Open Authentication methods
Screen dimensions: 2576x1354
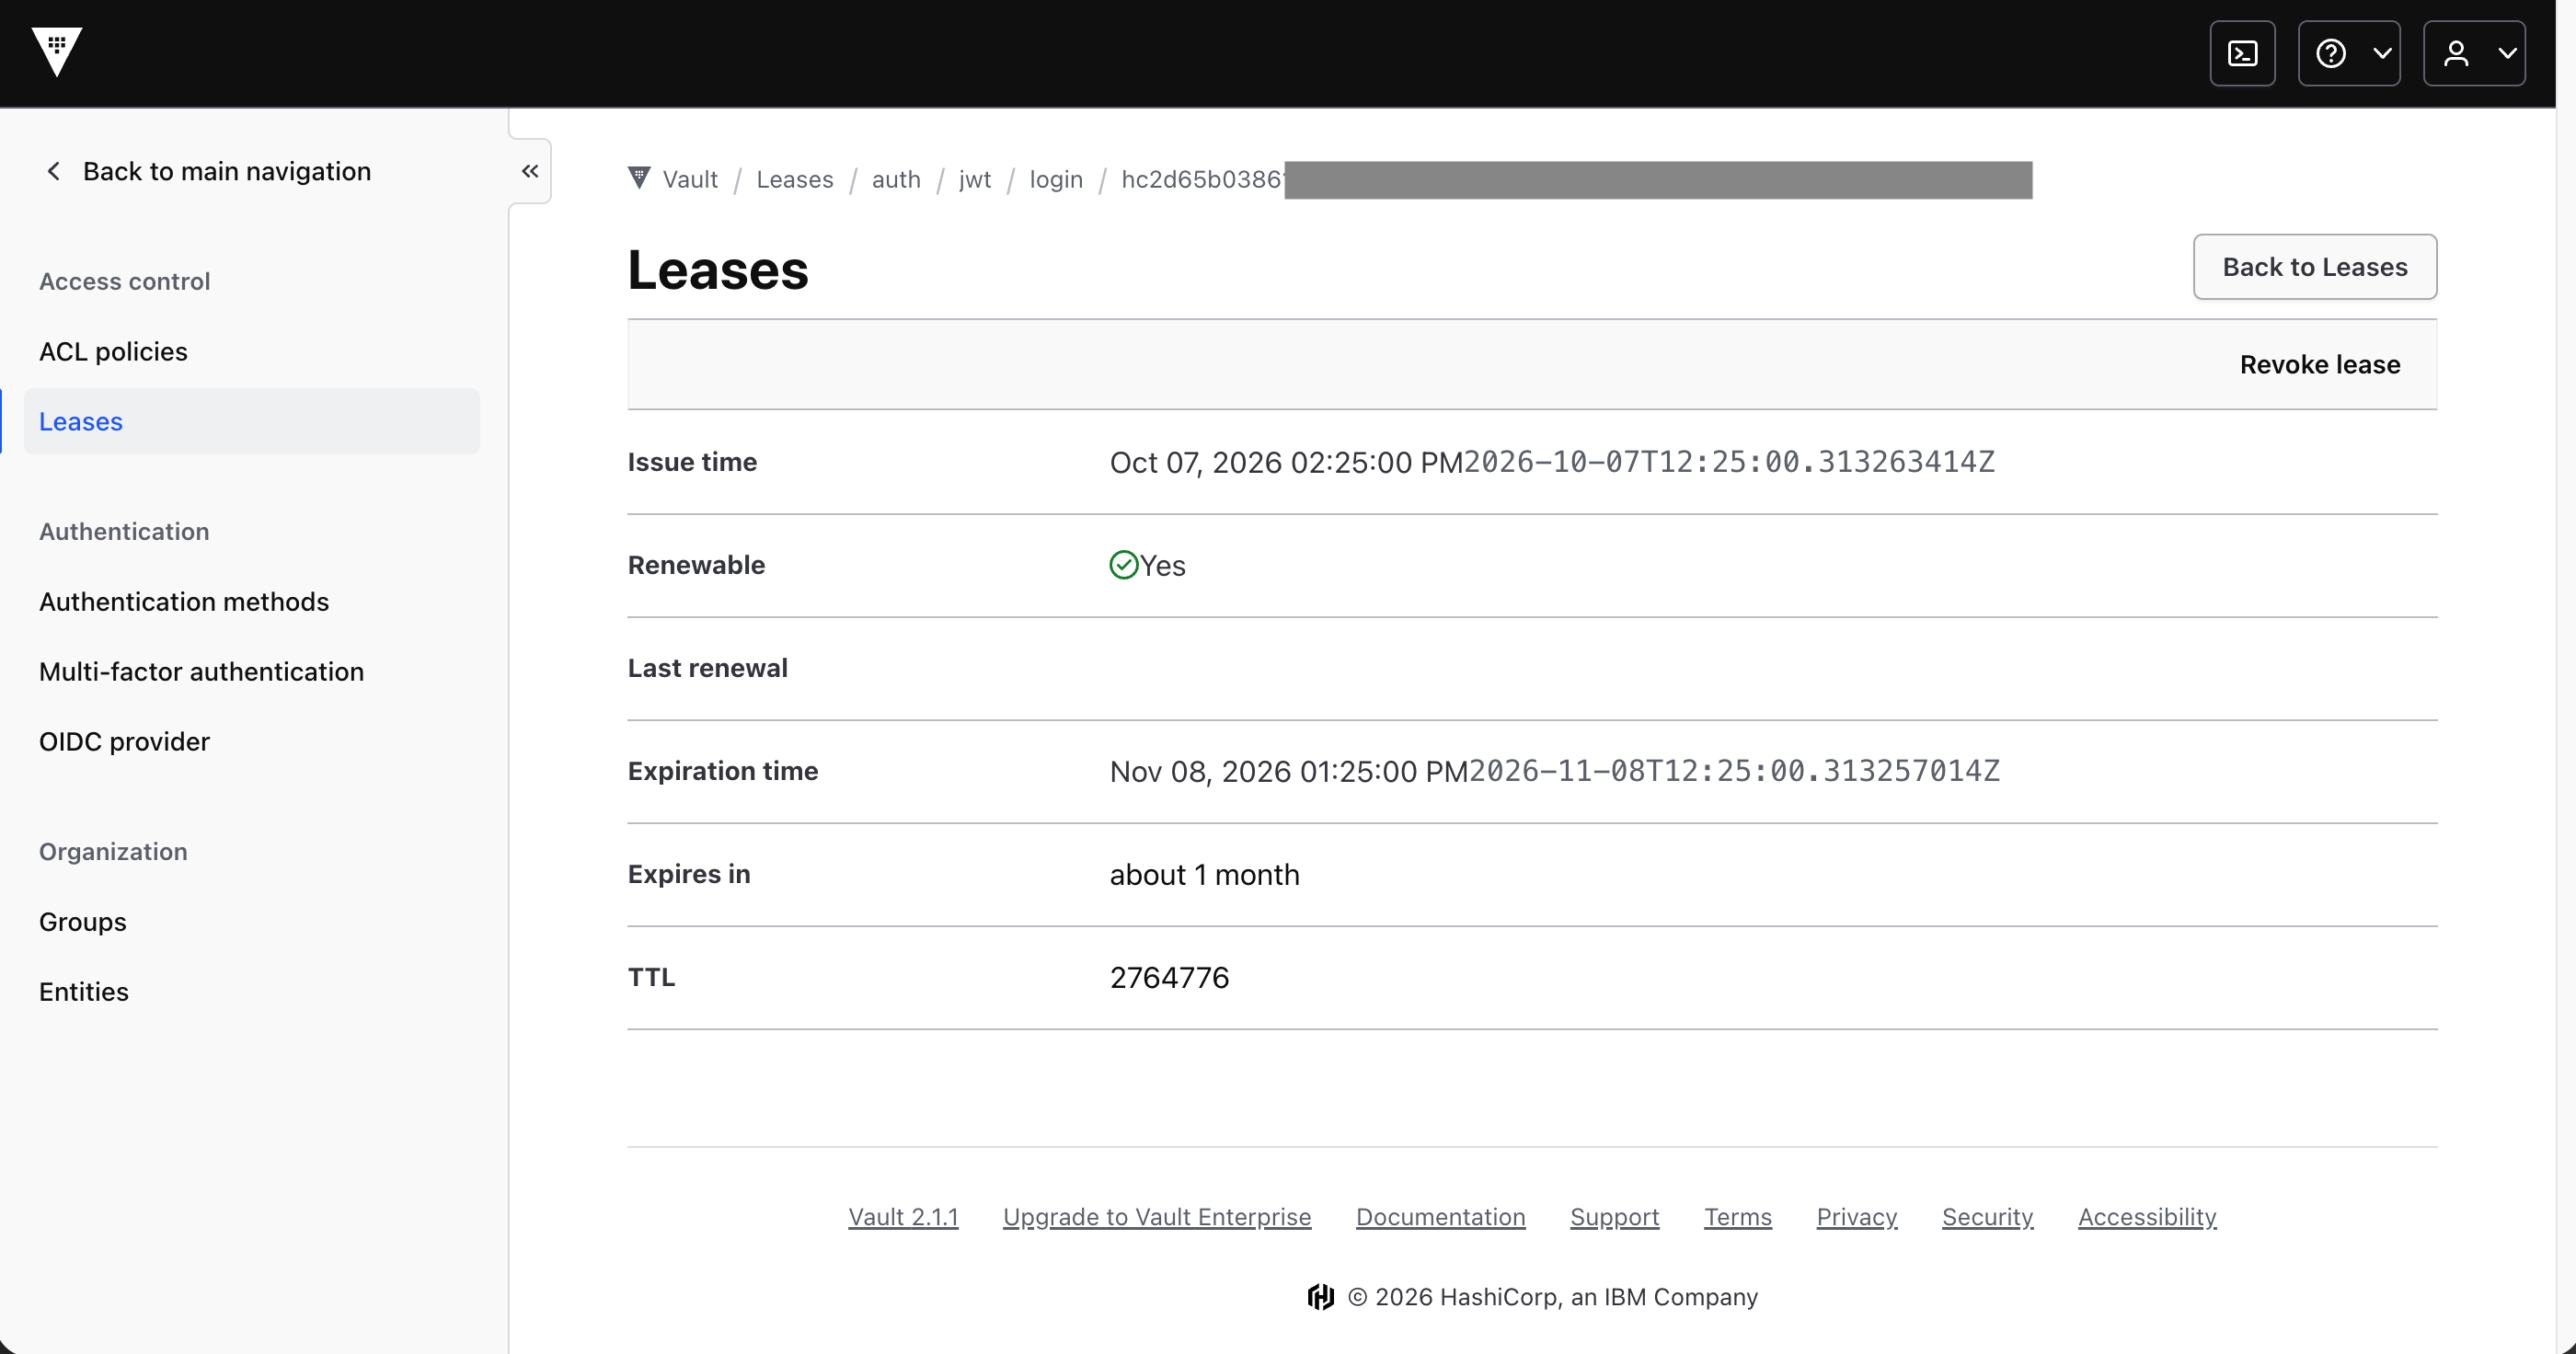click(184, 601)
